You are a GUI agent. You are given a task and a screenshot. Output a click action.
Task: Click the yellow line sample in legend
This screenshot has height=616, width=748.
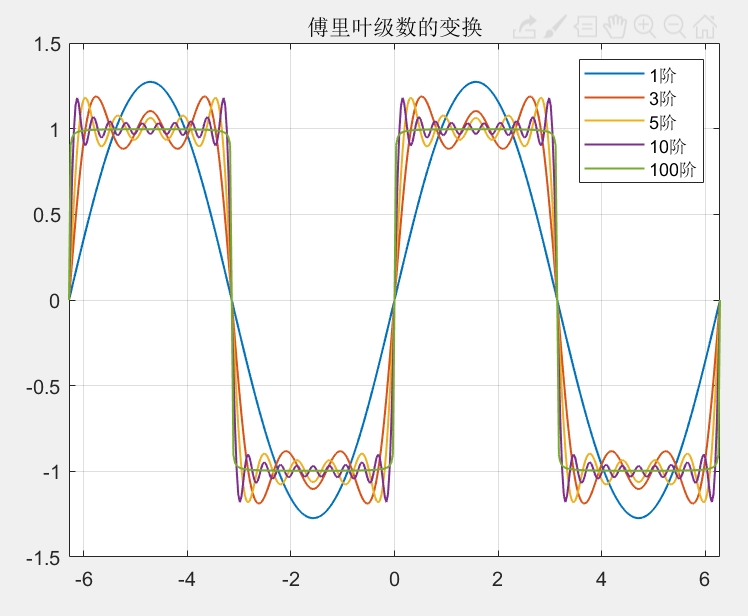614,121
